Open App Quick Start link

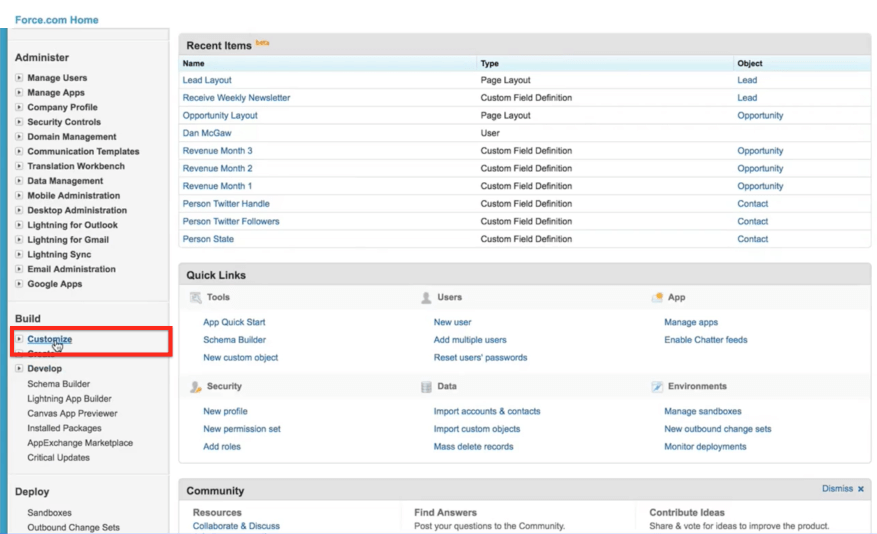(234, 322)
